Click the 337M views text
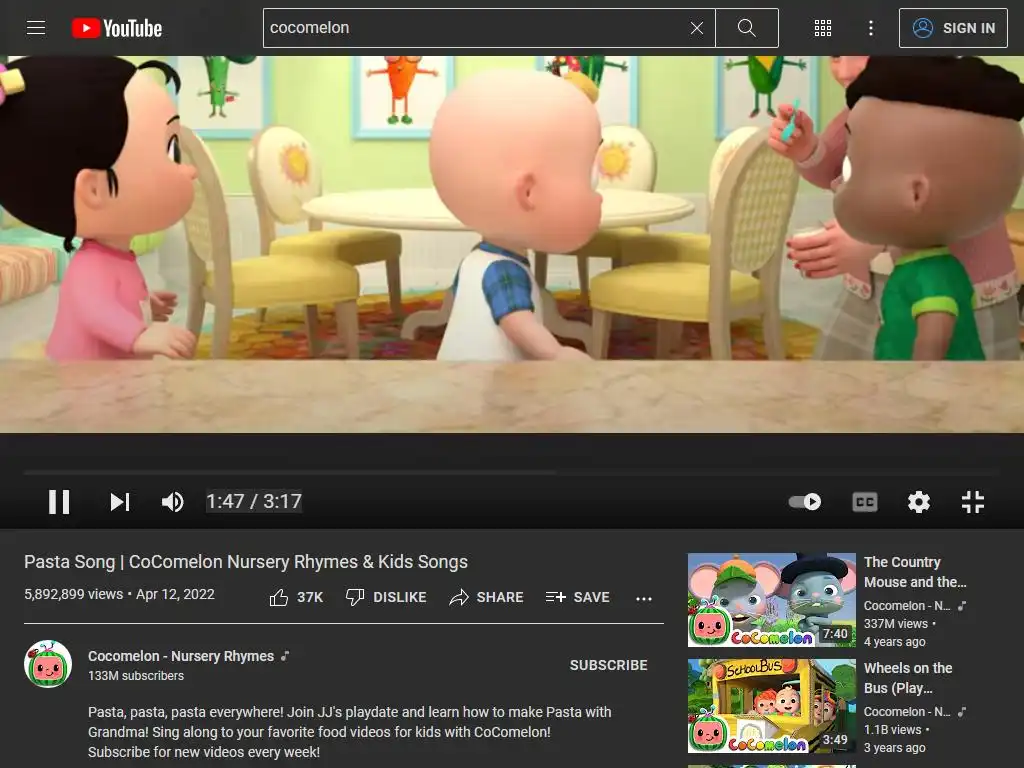Viewport: 1024px width, 768px height. pyautogui.click(x=895, y=624)
